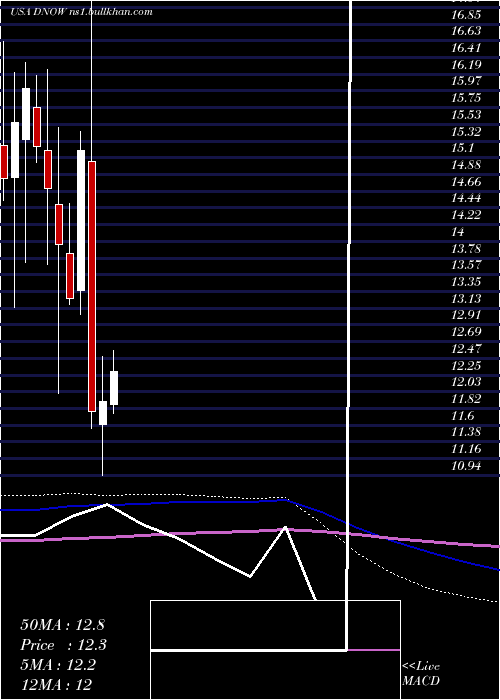
Task: Click the last white candlestick near 12.25
Action: point(114,388)
